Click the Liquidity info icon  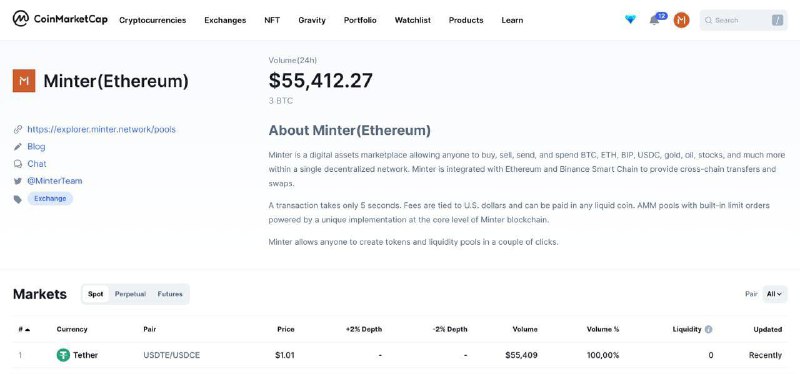(708, 329)
